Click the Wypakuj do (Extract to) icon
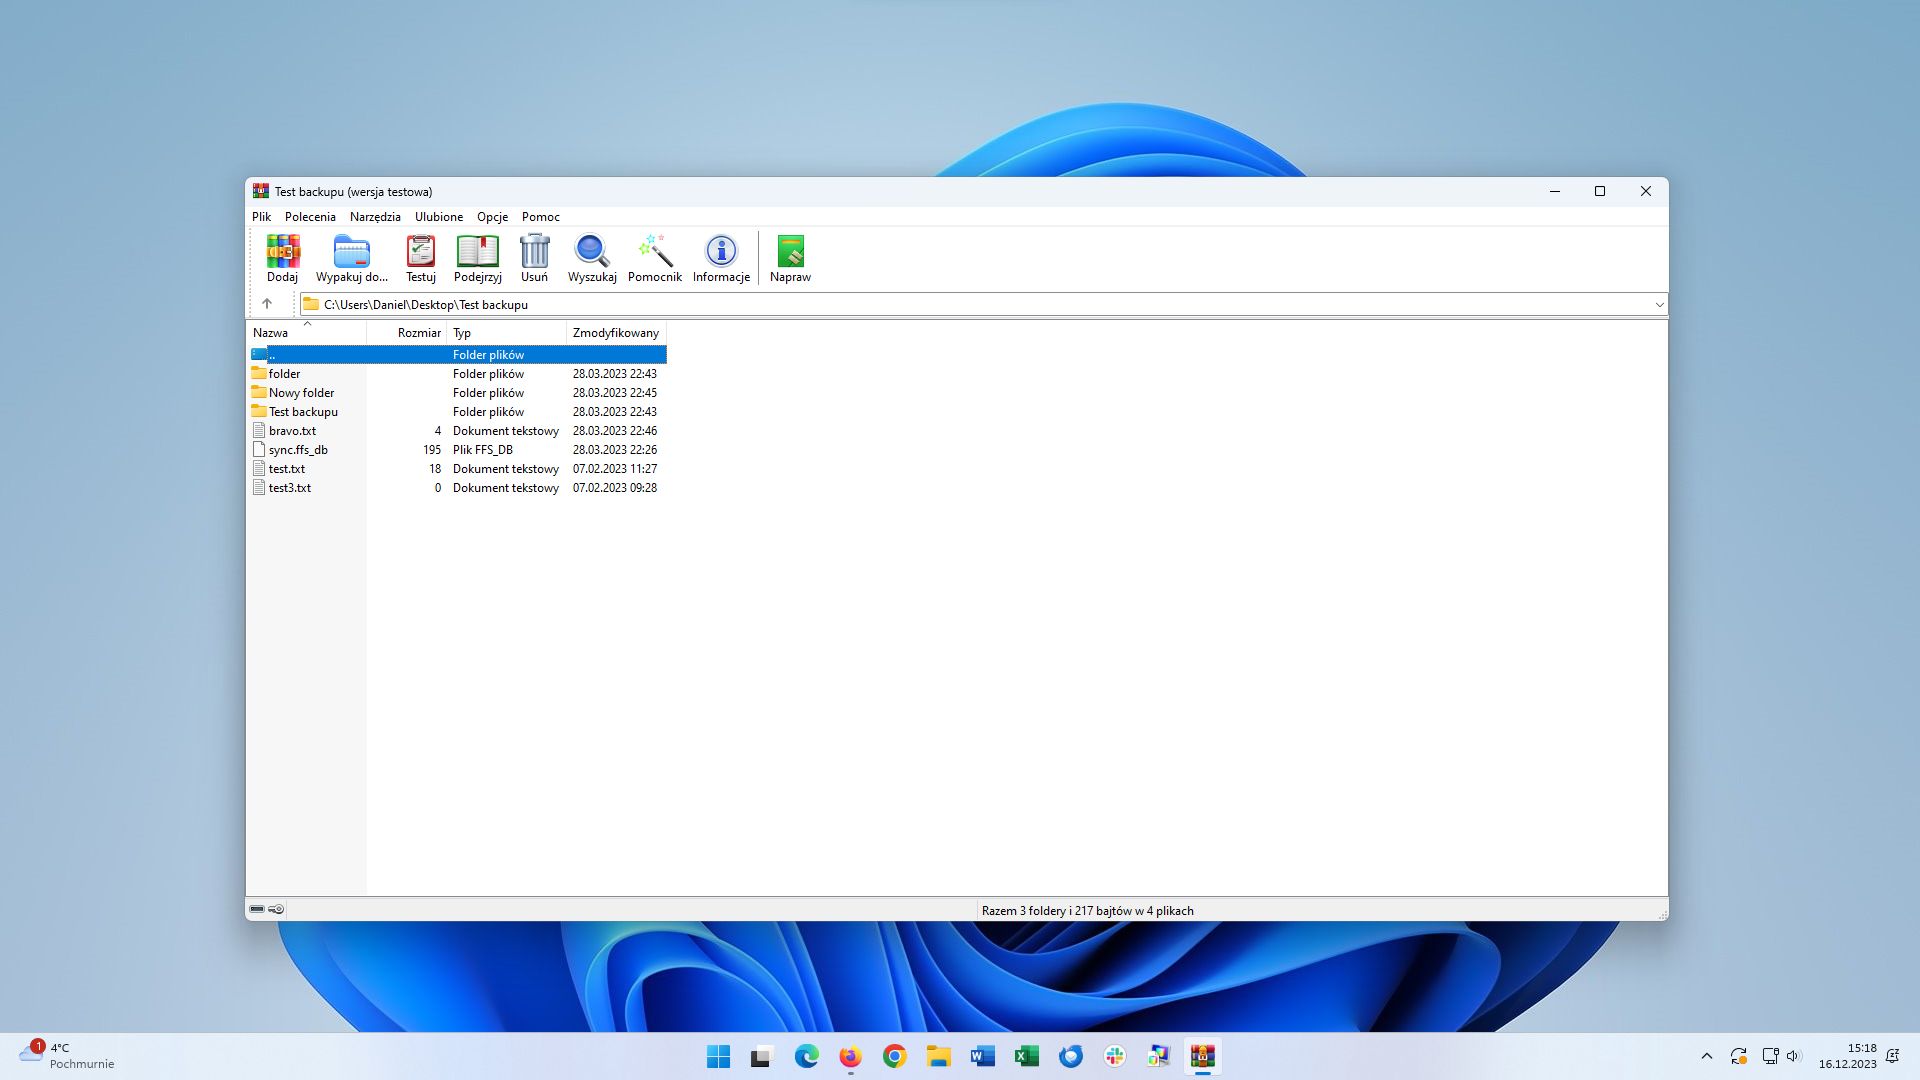1920x1080 pixels. pyautogui.click(x=351, y=258)
